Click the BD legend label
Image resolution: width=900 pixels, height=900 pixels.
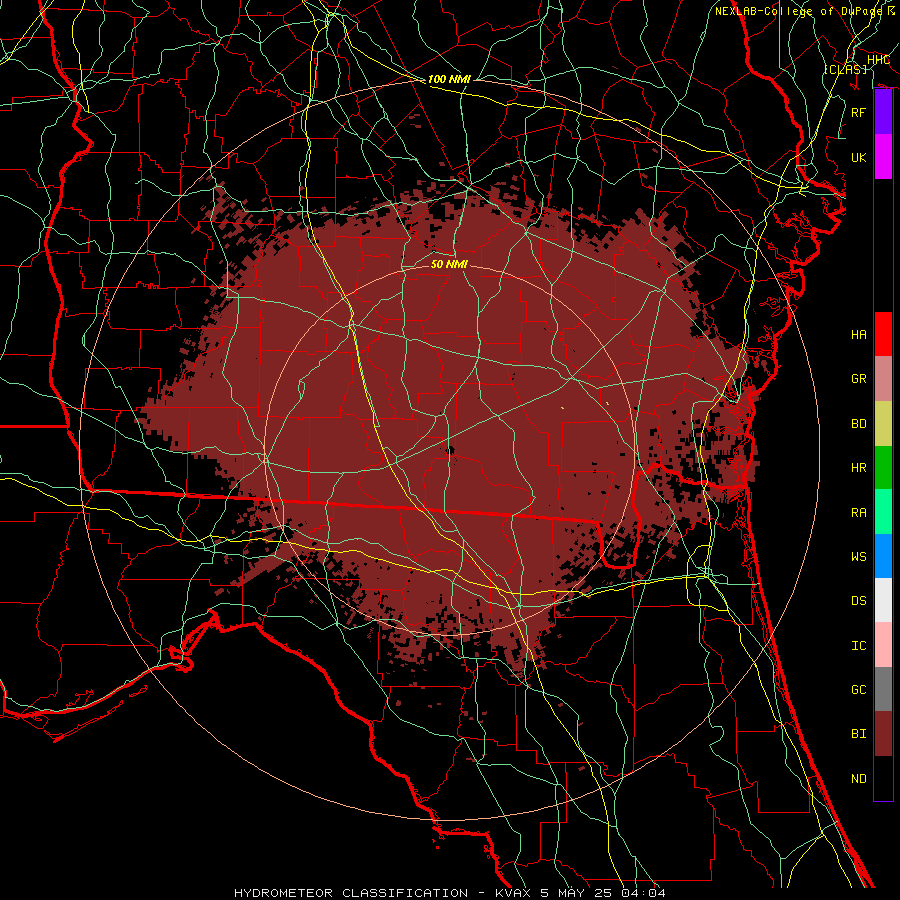pyautogui.click(x=859, y=424)
